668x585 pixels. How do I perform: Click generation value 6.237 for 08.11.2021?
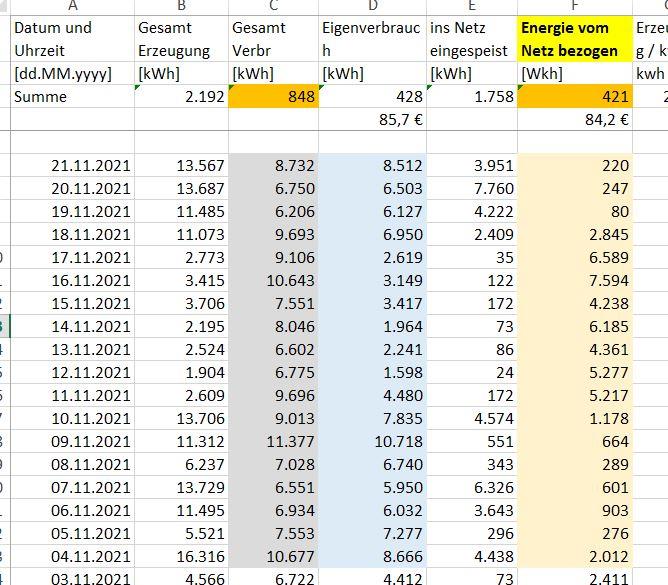point(181,464)
